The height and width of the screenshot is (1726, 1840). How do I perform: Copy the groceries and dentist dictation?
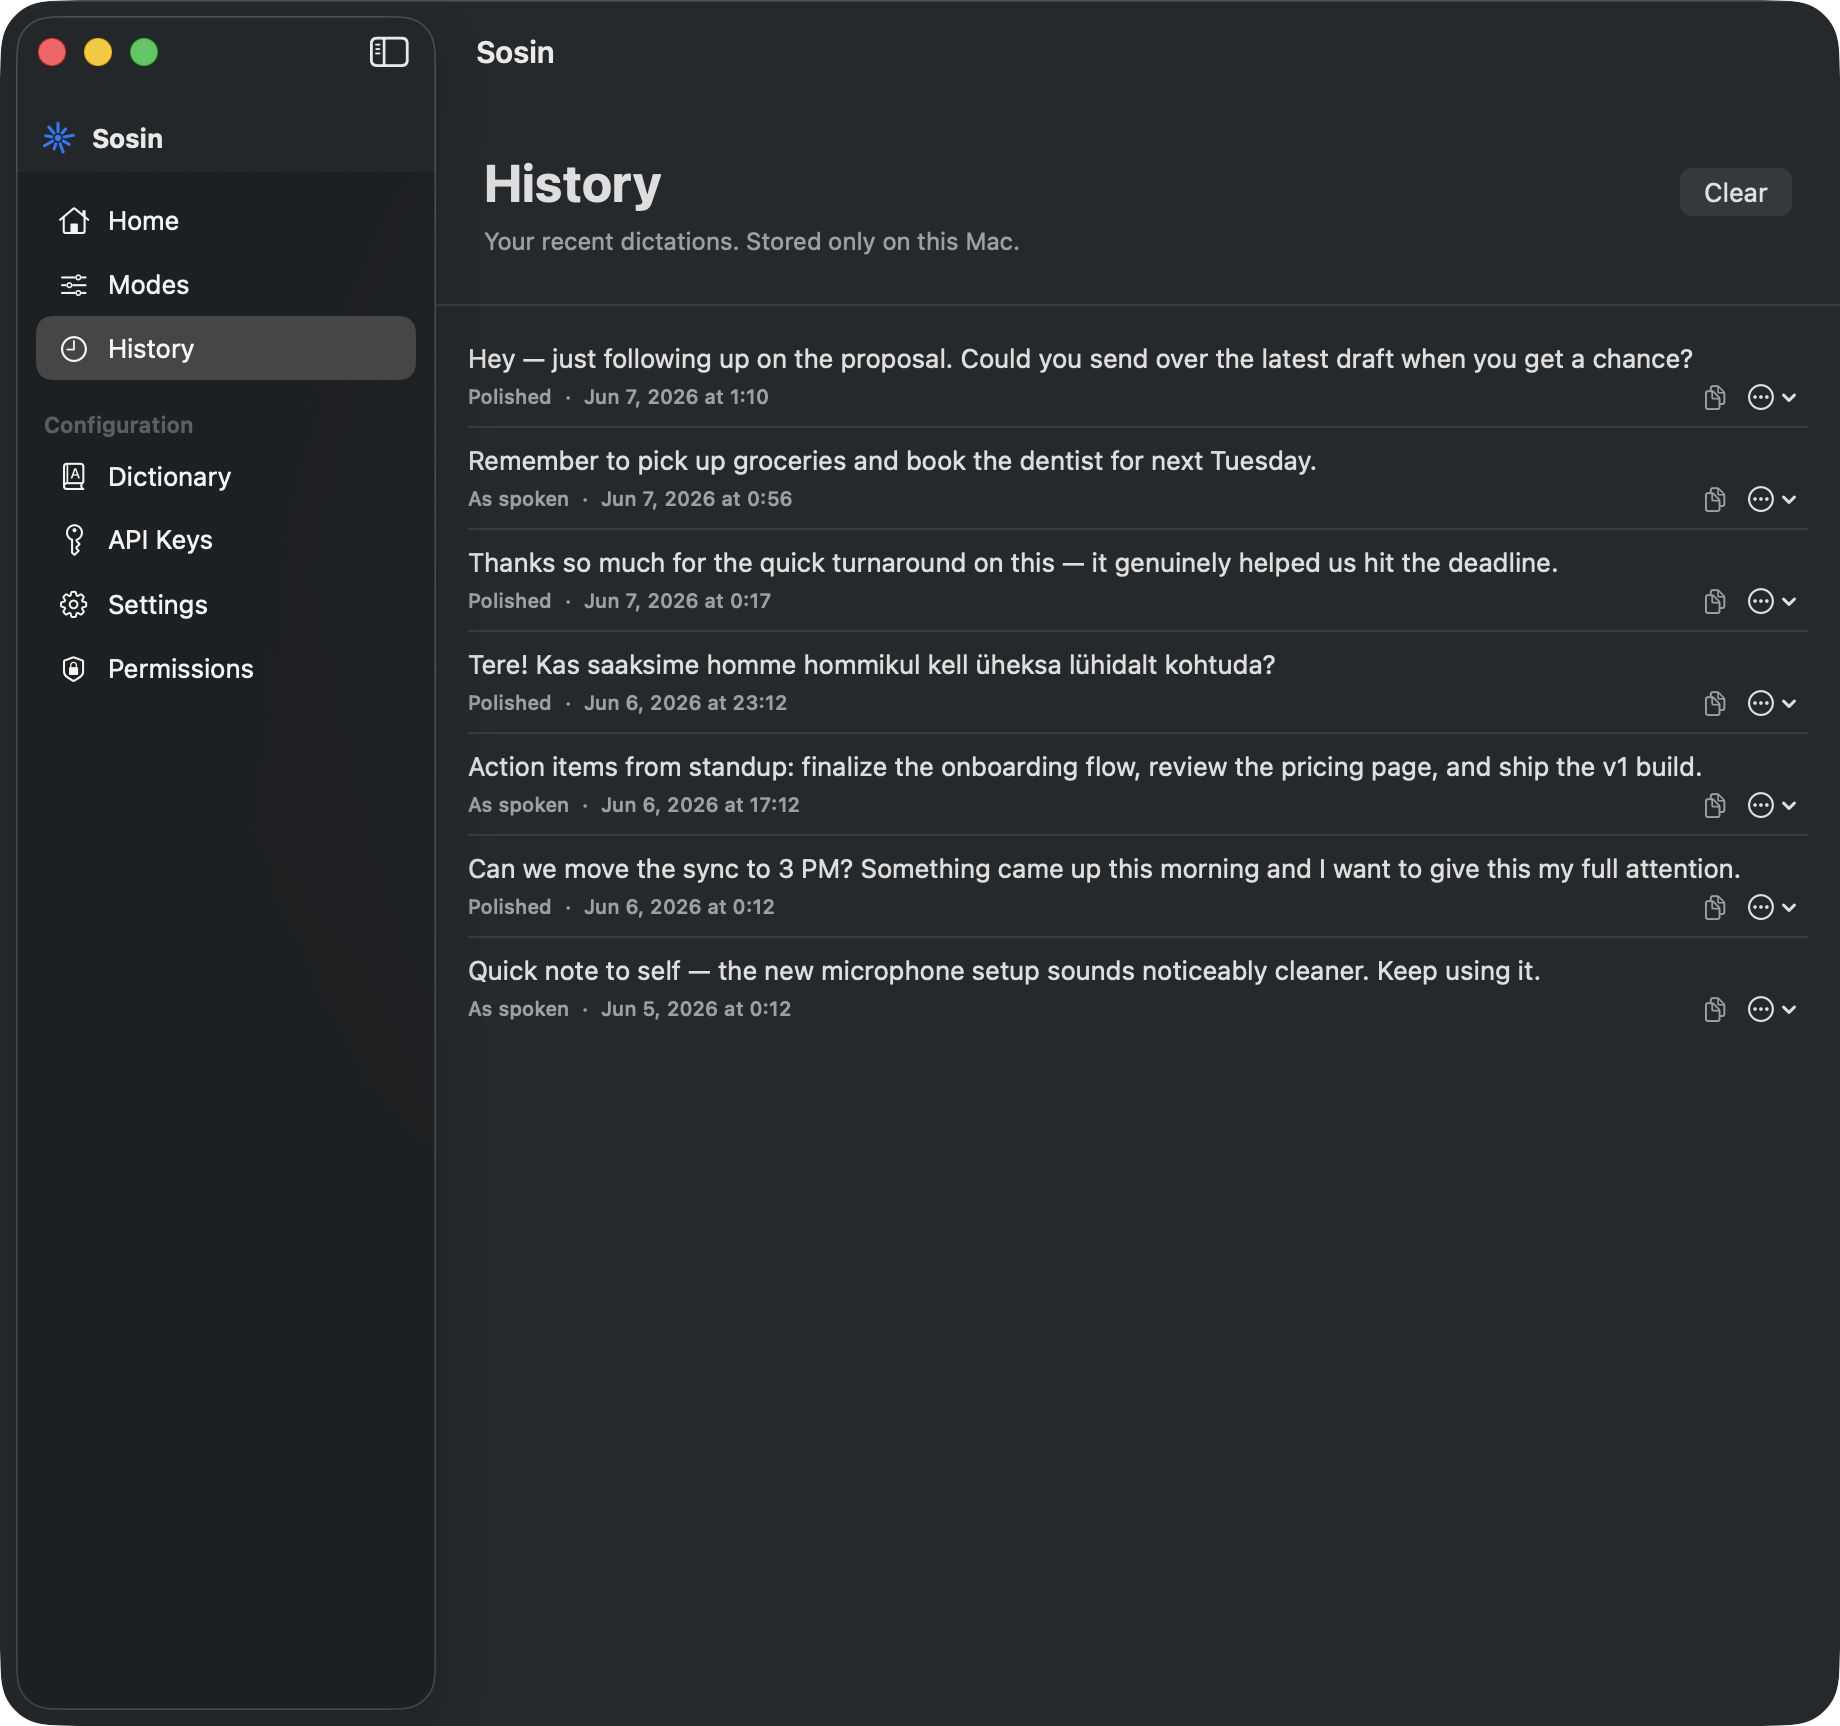click(x=1715, y=500)
